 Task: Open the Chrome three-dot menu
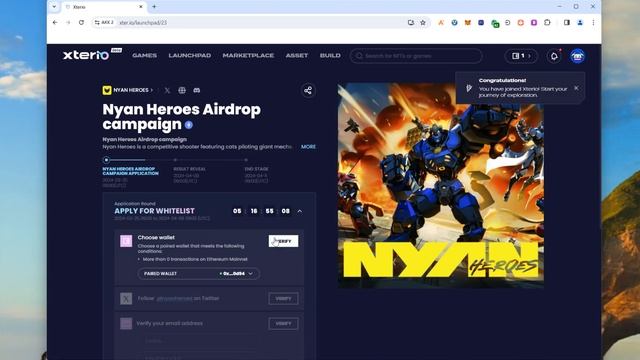[x=593, y=22]
